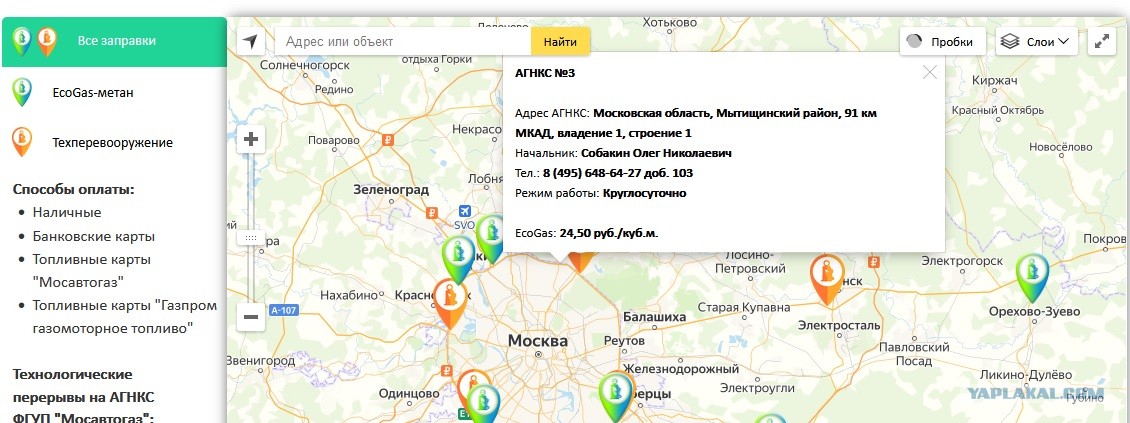The image size is (1130, 423).
Task: Click the price 24,50 руб./куб.м. text
Action: [x=609, y=233]
